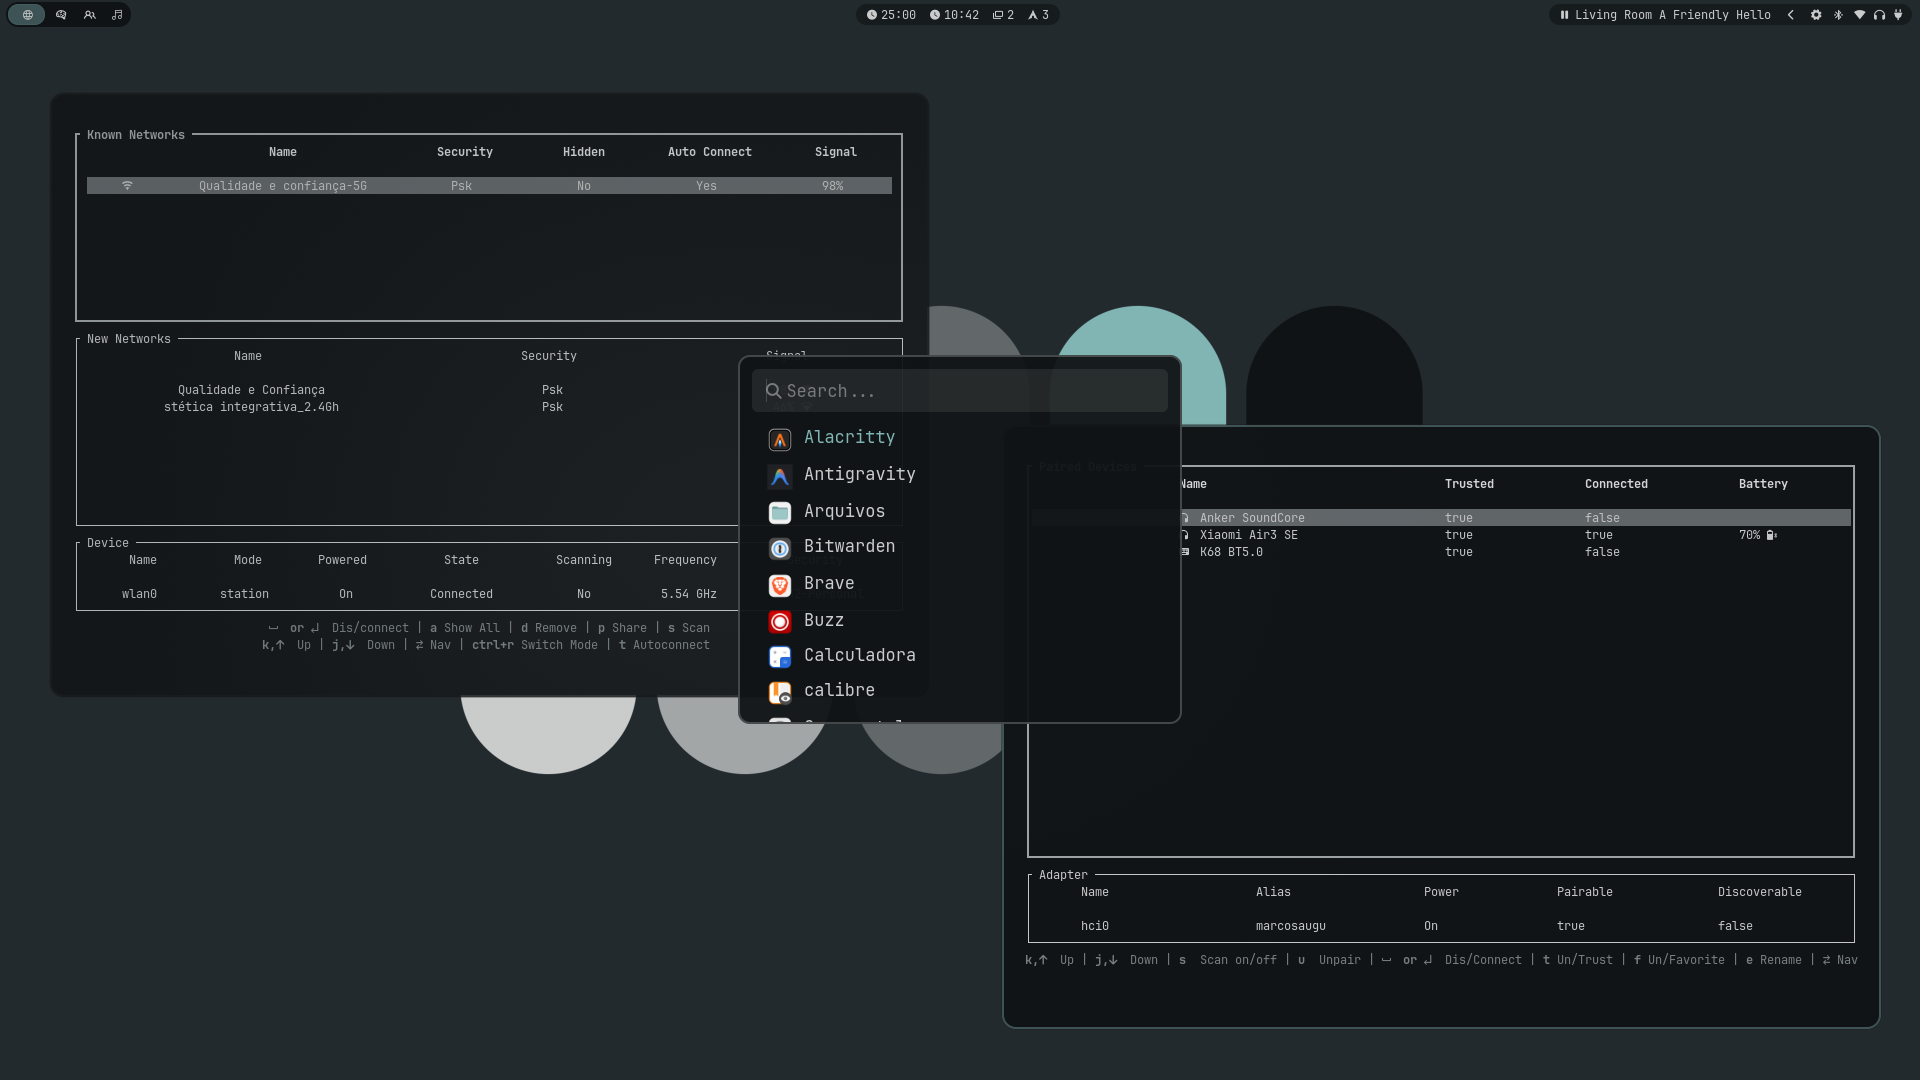The height and width of the screenshot is (1080, 1920).
Task: Click the settings gear in top bar
Action: coord(1816,15)
